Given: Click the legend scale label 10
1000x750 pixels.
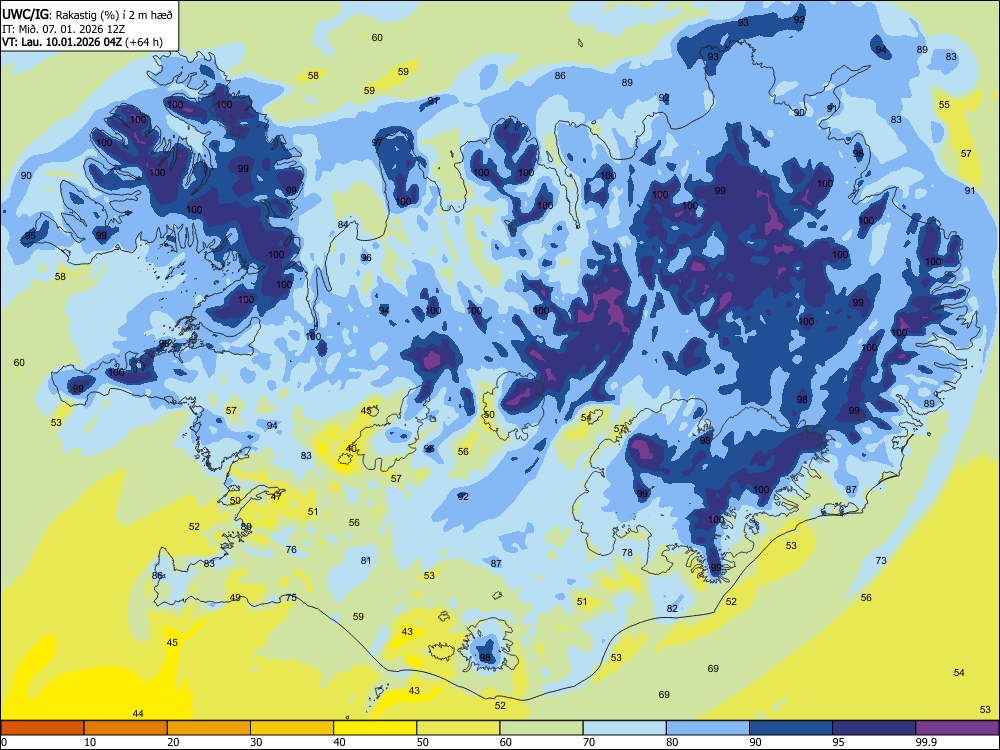Looking at the screenshot, I should pos(90,742).
